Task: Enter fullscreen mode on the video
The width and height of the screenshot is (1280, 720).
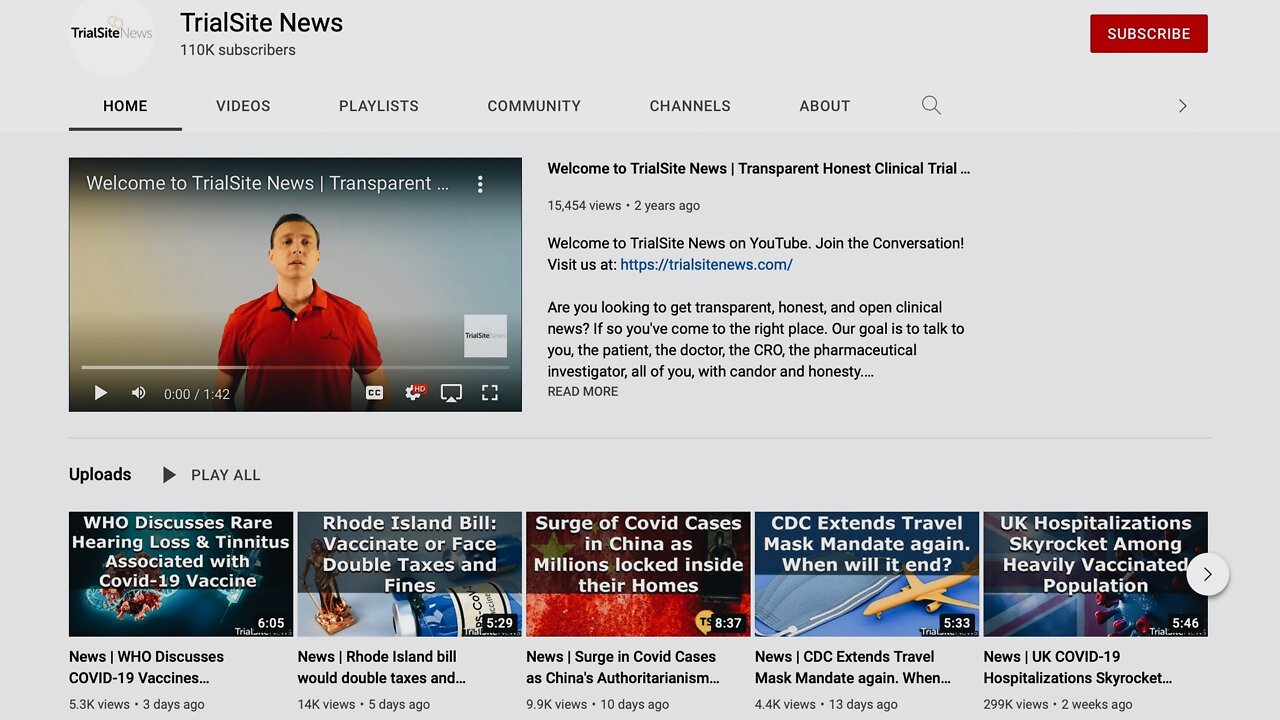Action: coord(490,393)
